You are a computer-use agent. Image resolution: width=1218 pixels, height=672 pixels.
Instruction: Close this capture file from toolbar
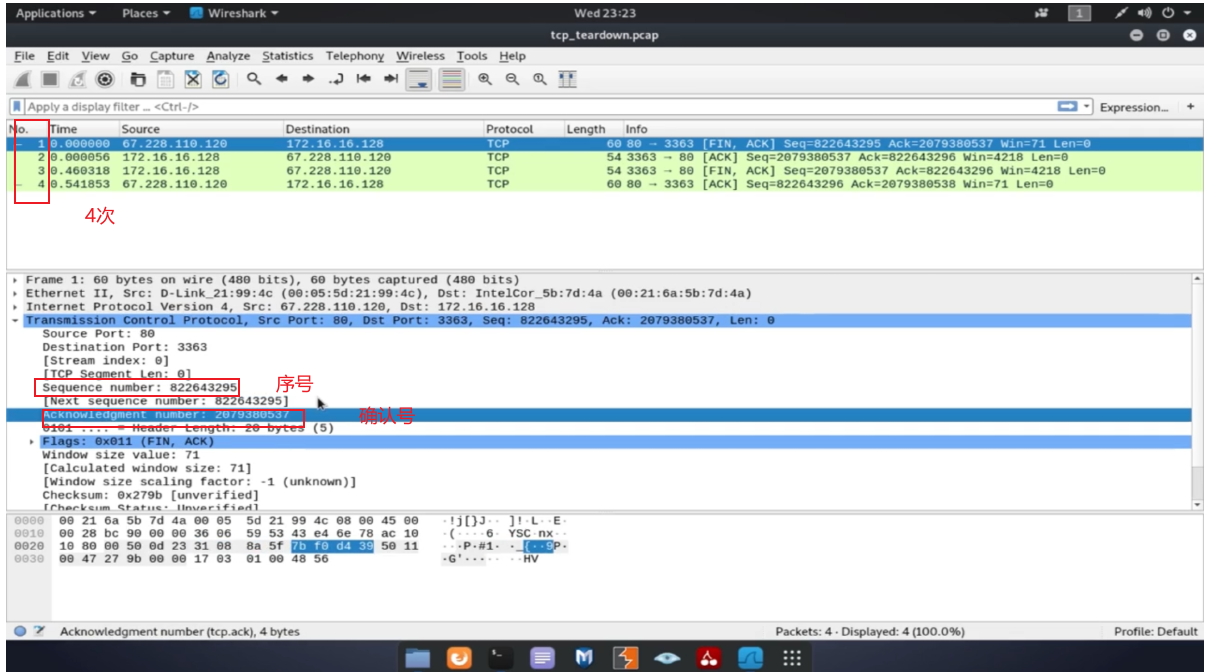click(194, 79)
